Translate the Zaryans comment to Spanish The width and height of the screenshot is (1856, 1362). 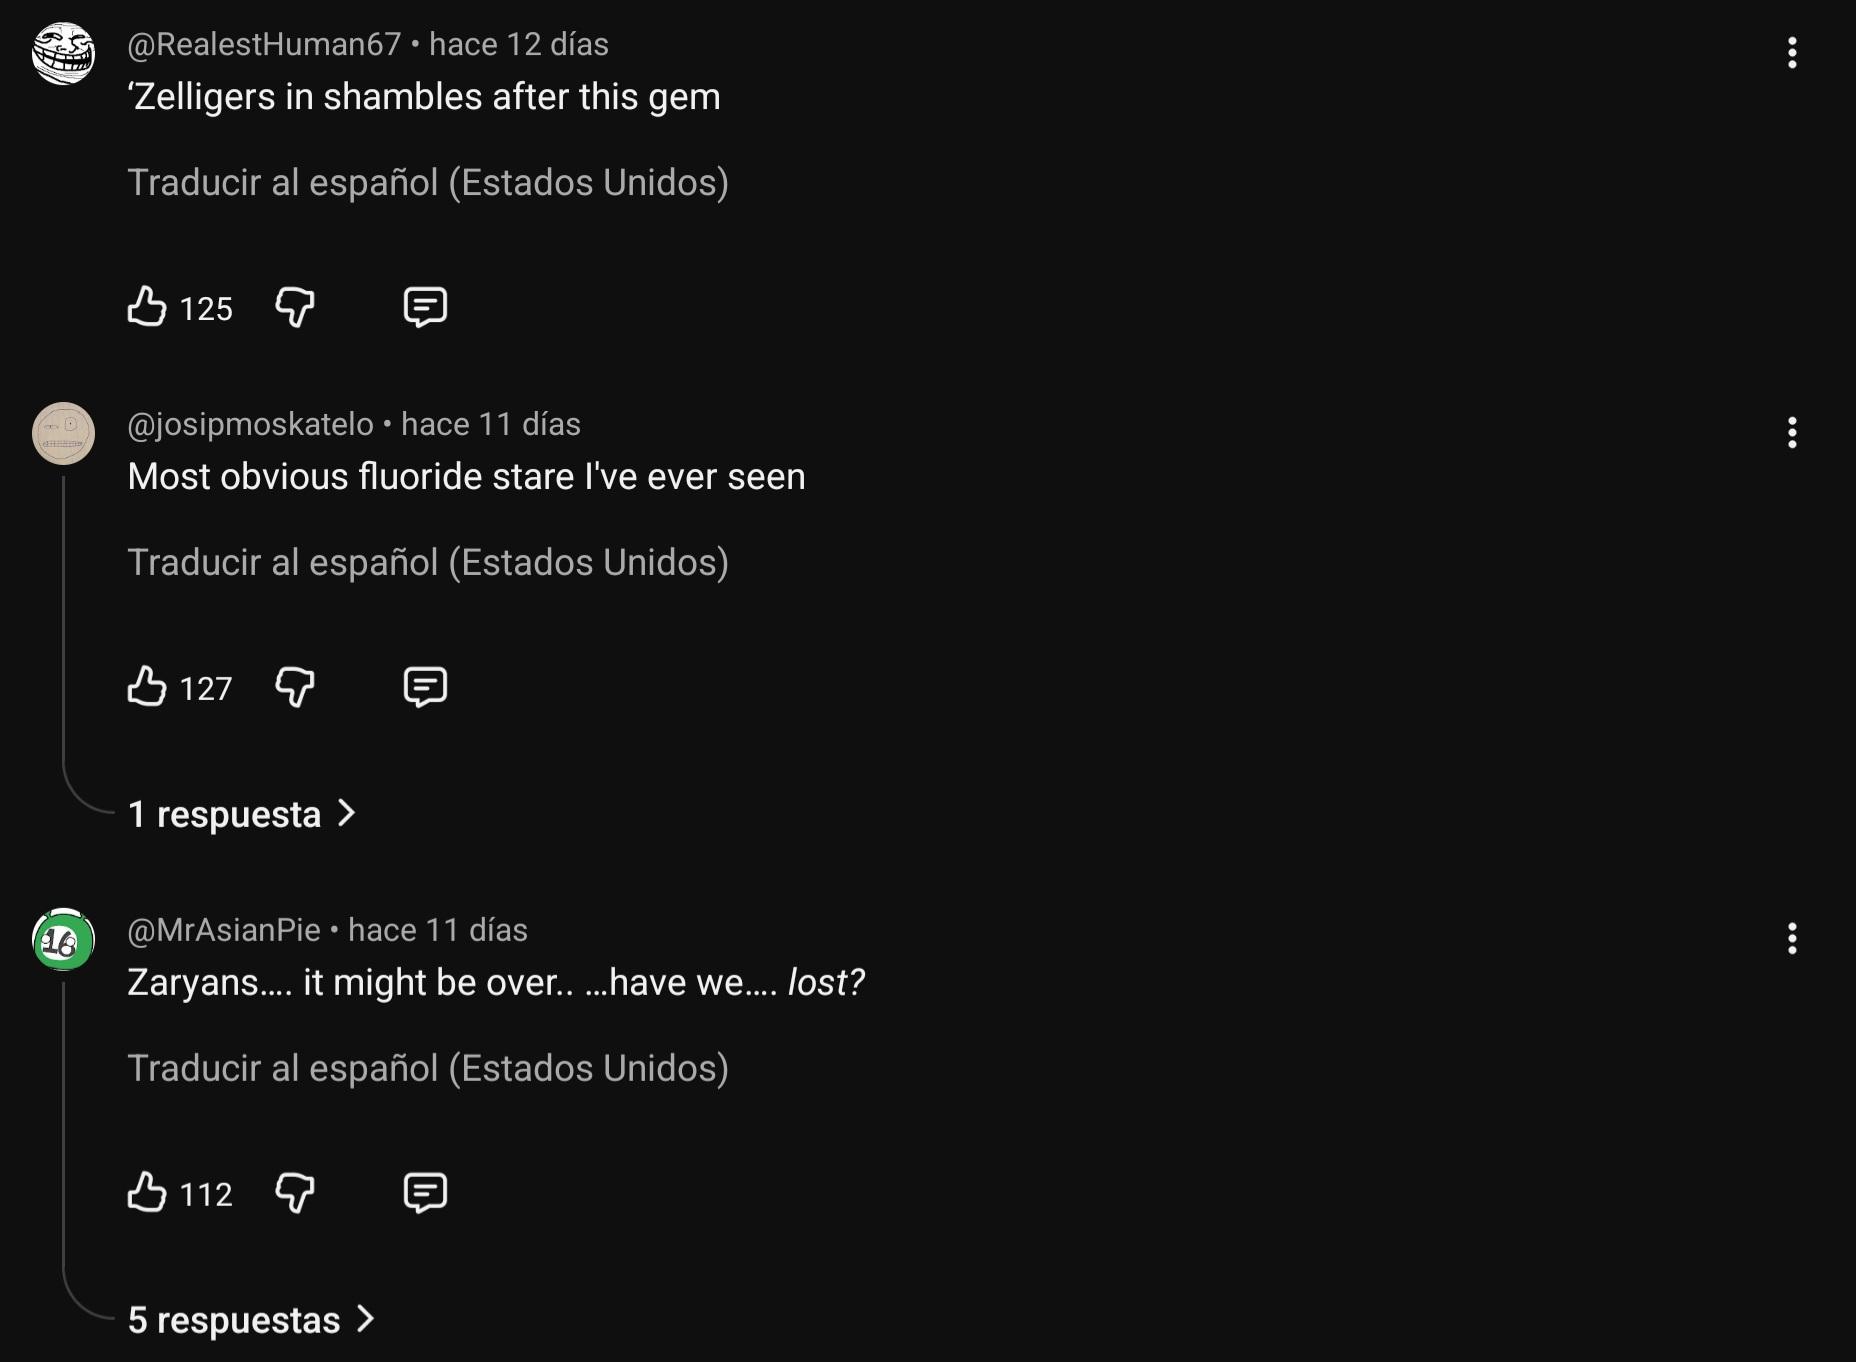pos(428,1069)
